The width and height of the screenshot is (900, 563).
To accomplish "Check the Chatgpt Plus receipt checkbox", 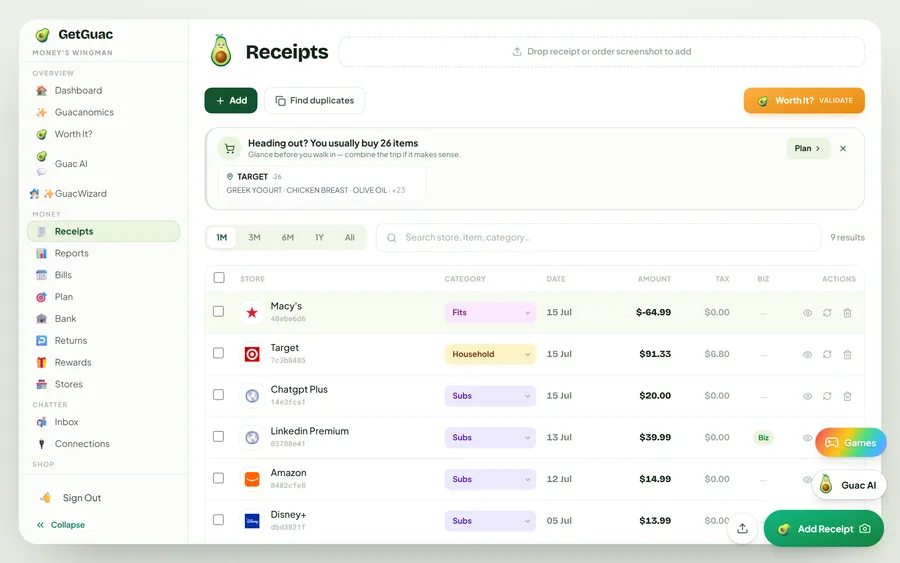I will pyautogui.click(x=218, y=395).
